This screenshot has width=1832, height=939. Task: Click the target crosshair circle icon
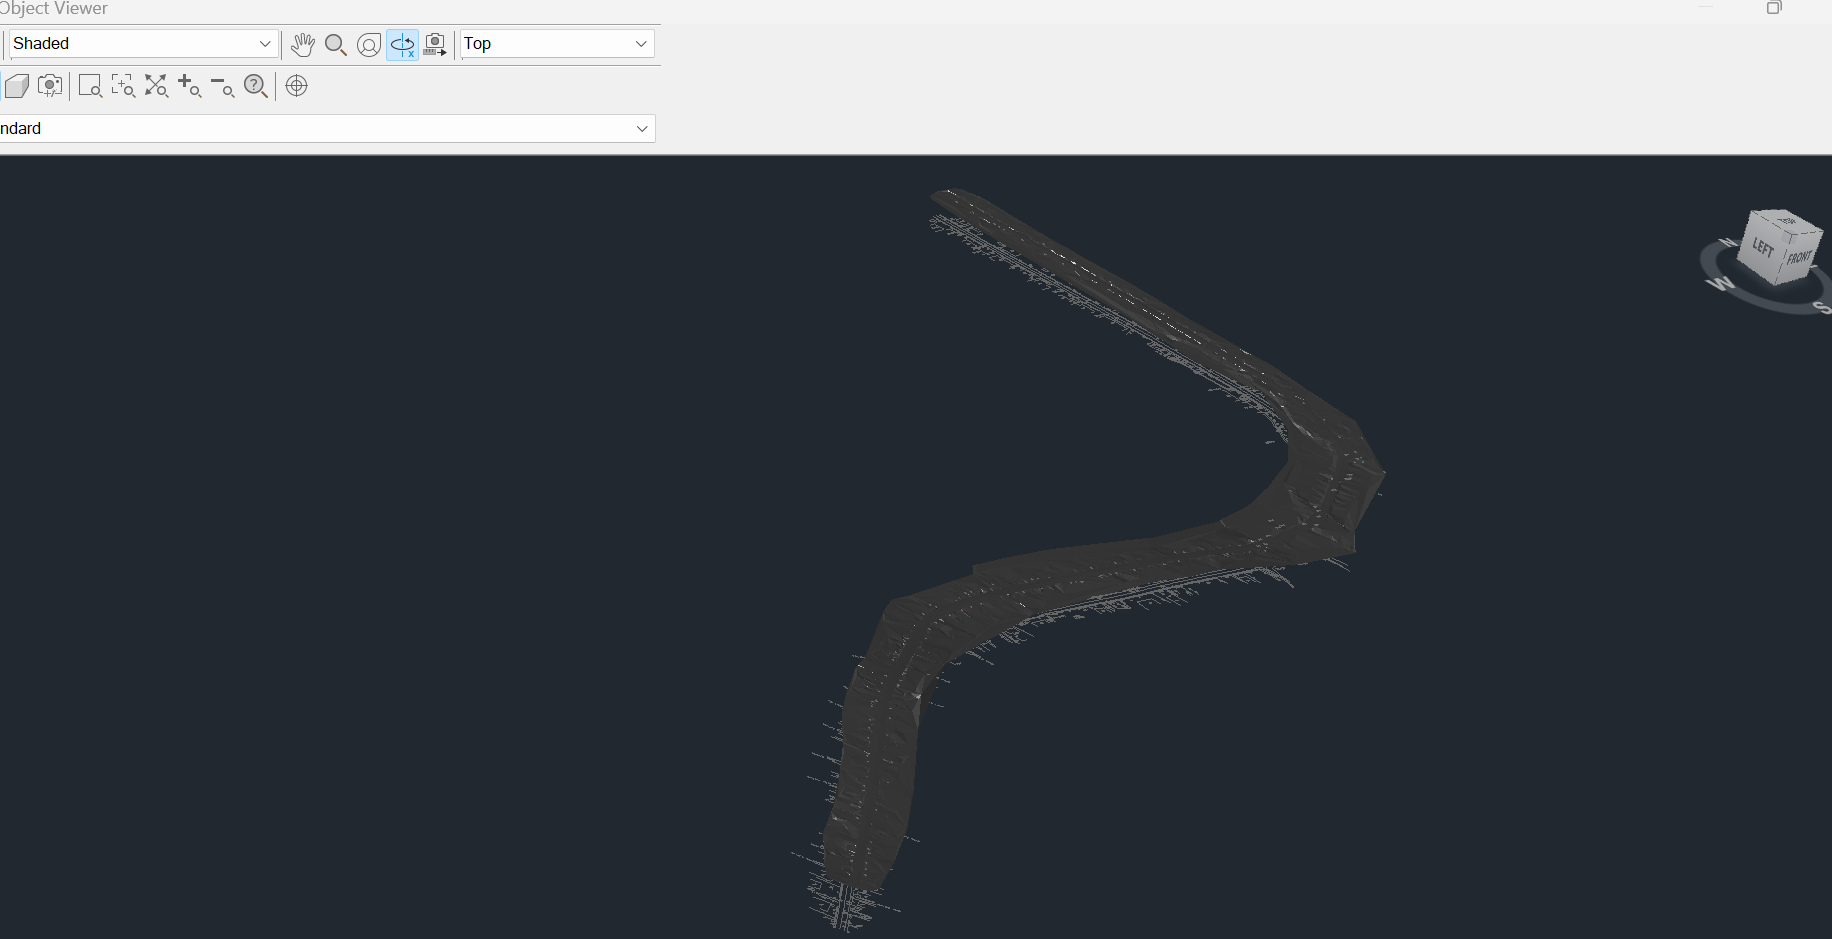[296, 86]
